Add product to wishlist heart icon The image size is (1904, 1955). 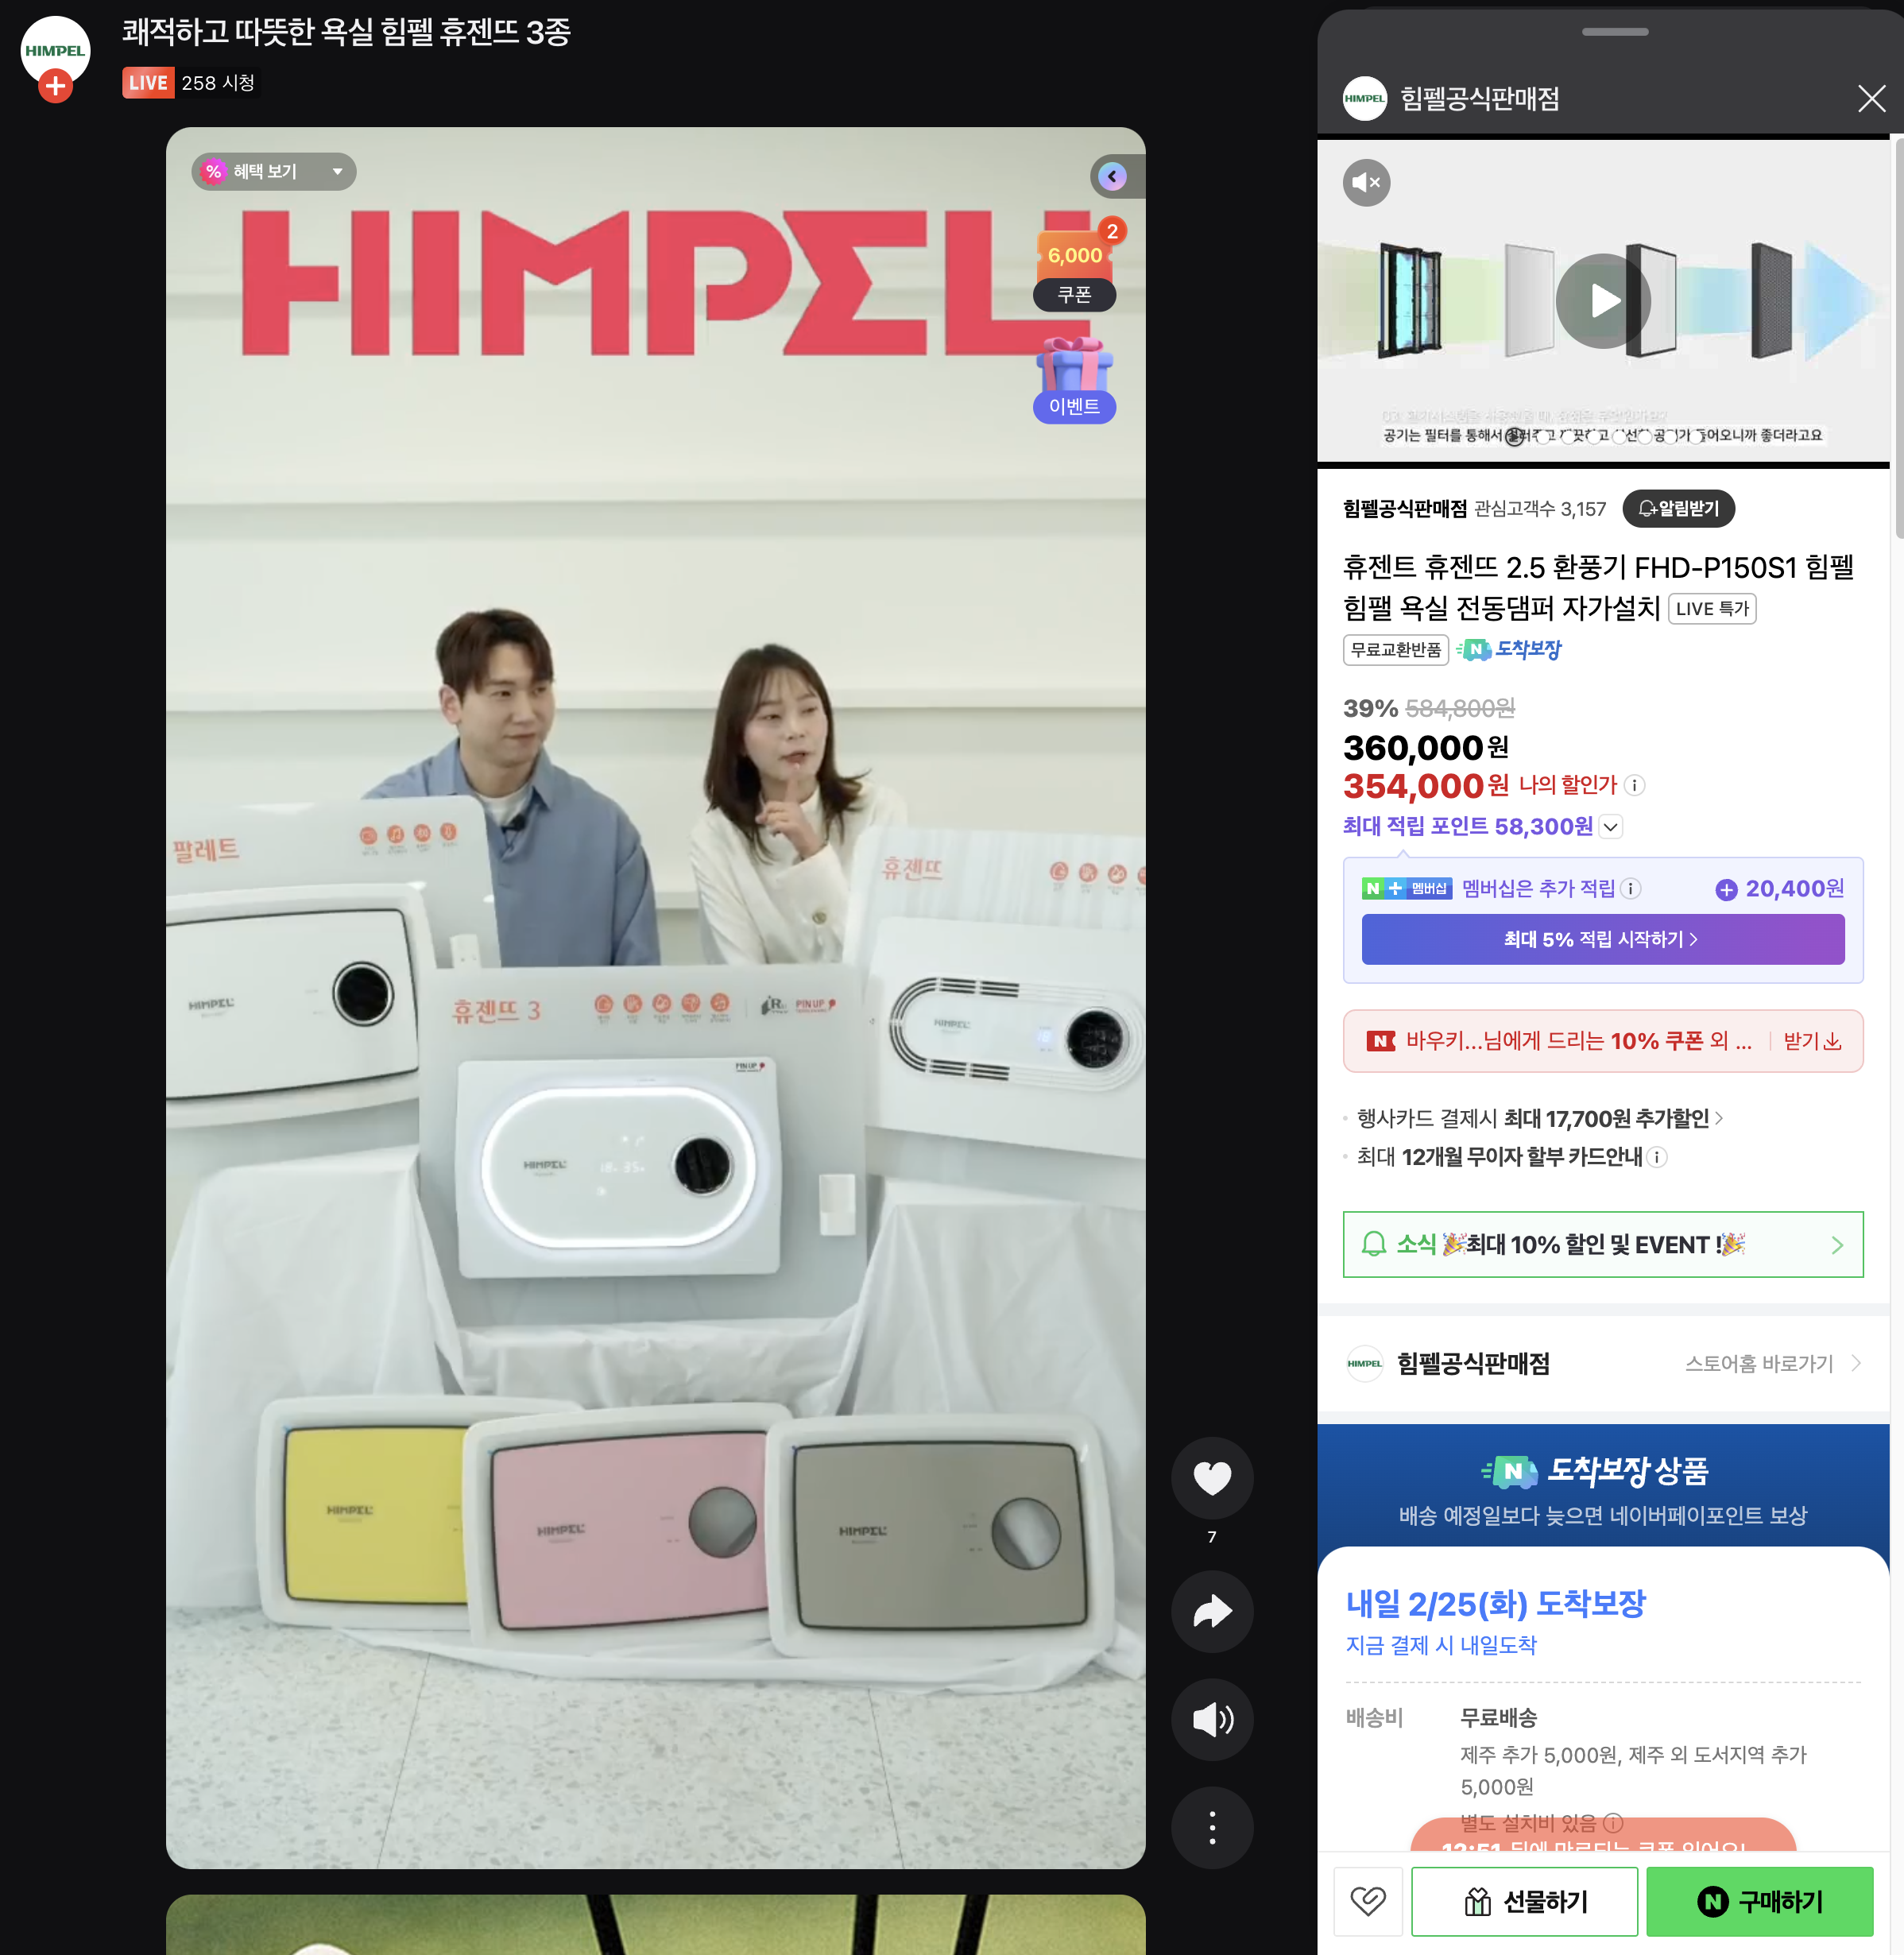coord(1367,1900)
